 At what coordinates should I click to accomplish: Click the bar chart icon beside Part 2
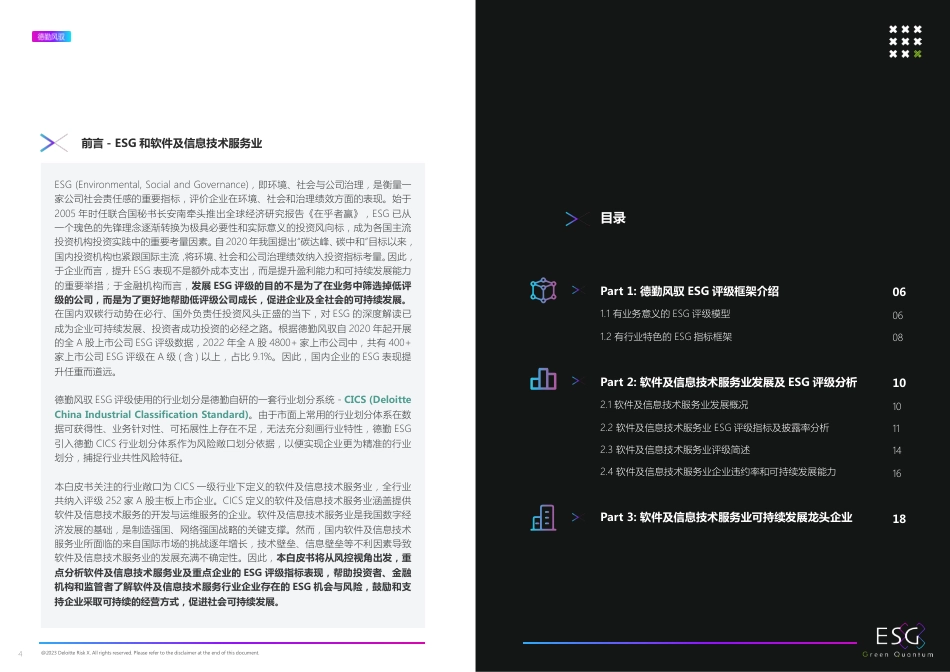(543, 379)
